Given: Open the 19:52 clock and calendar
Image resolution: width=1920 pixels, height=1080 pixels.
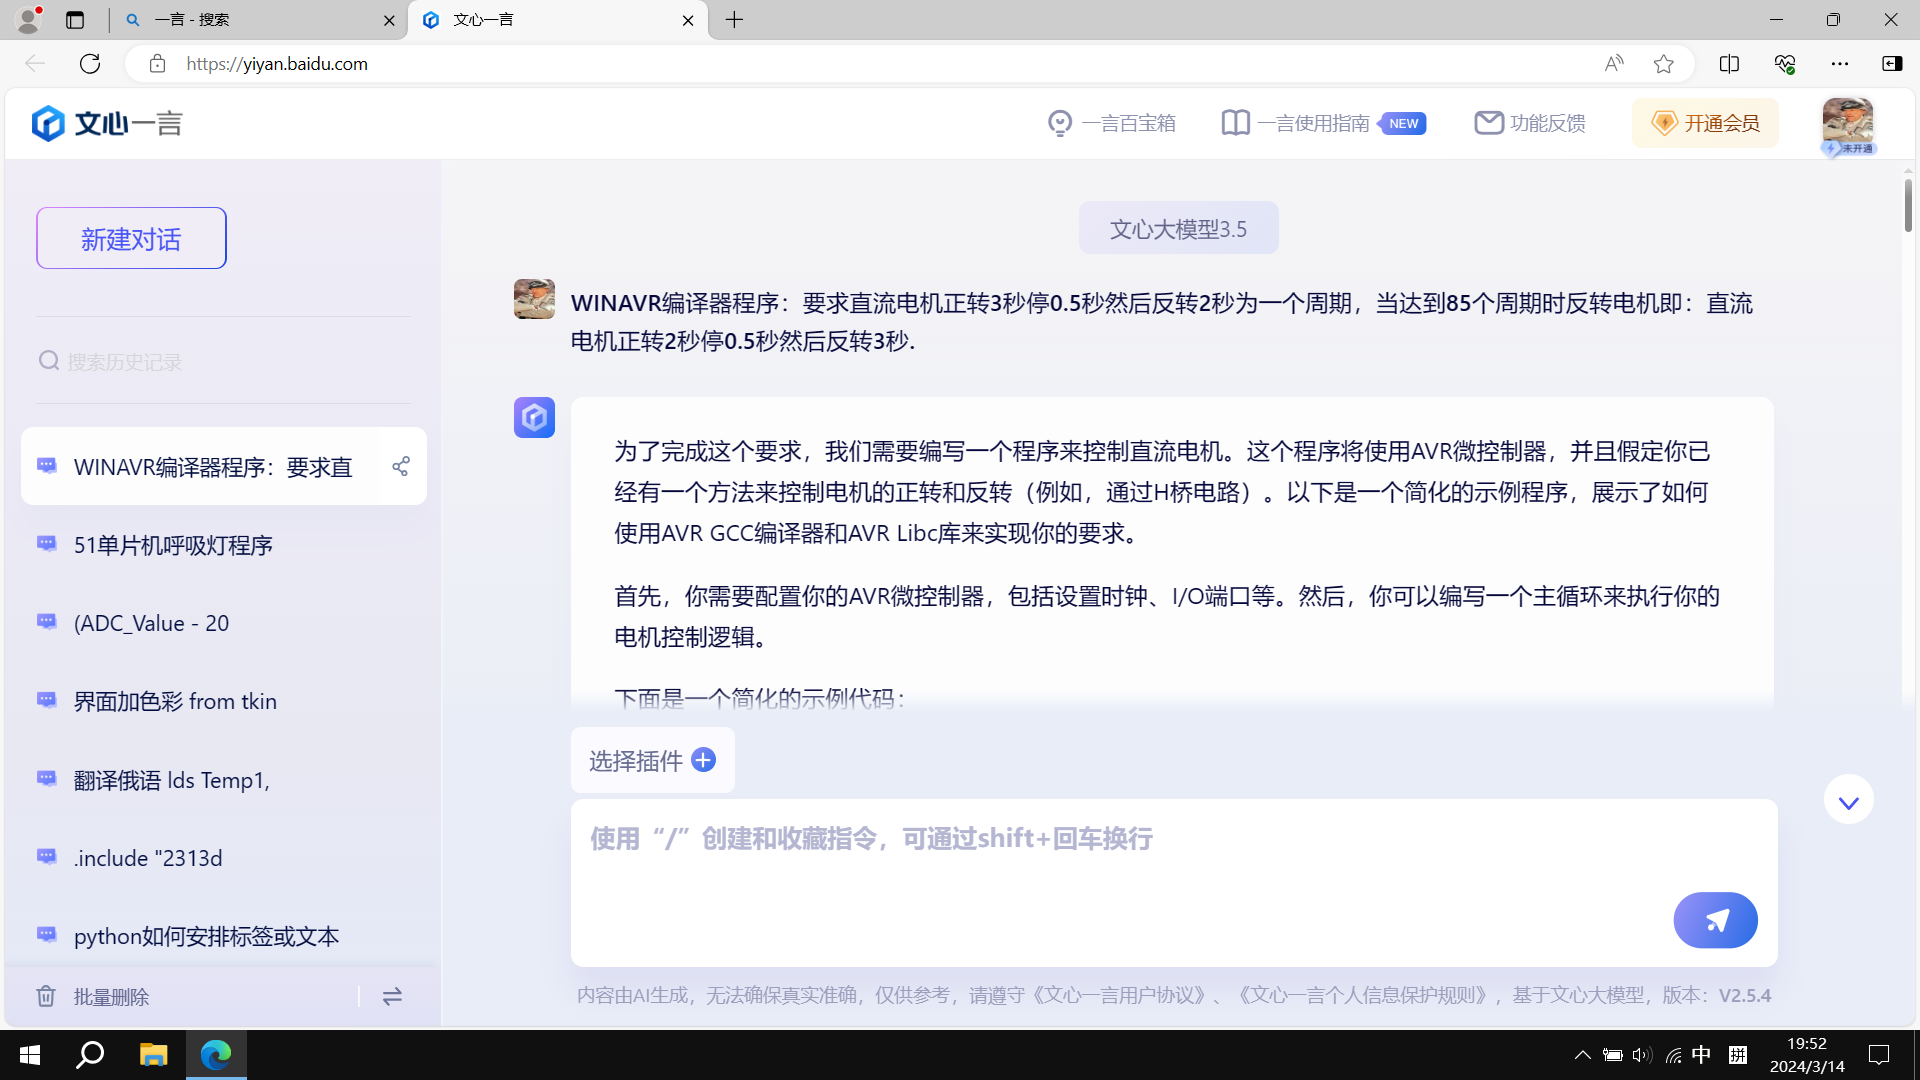Looking at the screenshot, I should 1807,1054.
